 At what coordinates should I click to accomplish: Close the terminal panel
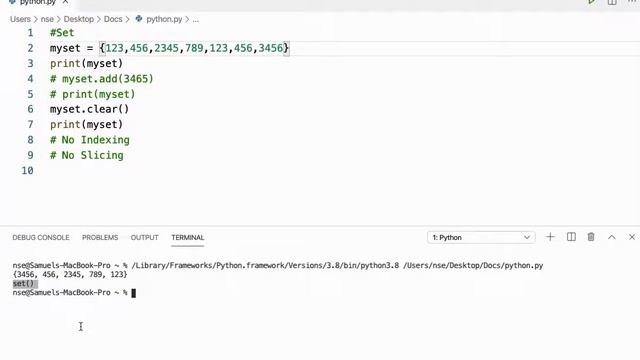(632, 237)
